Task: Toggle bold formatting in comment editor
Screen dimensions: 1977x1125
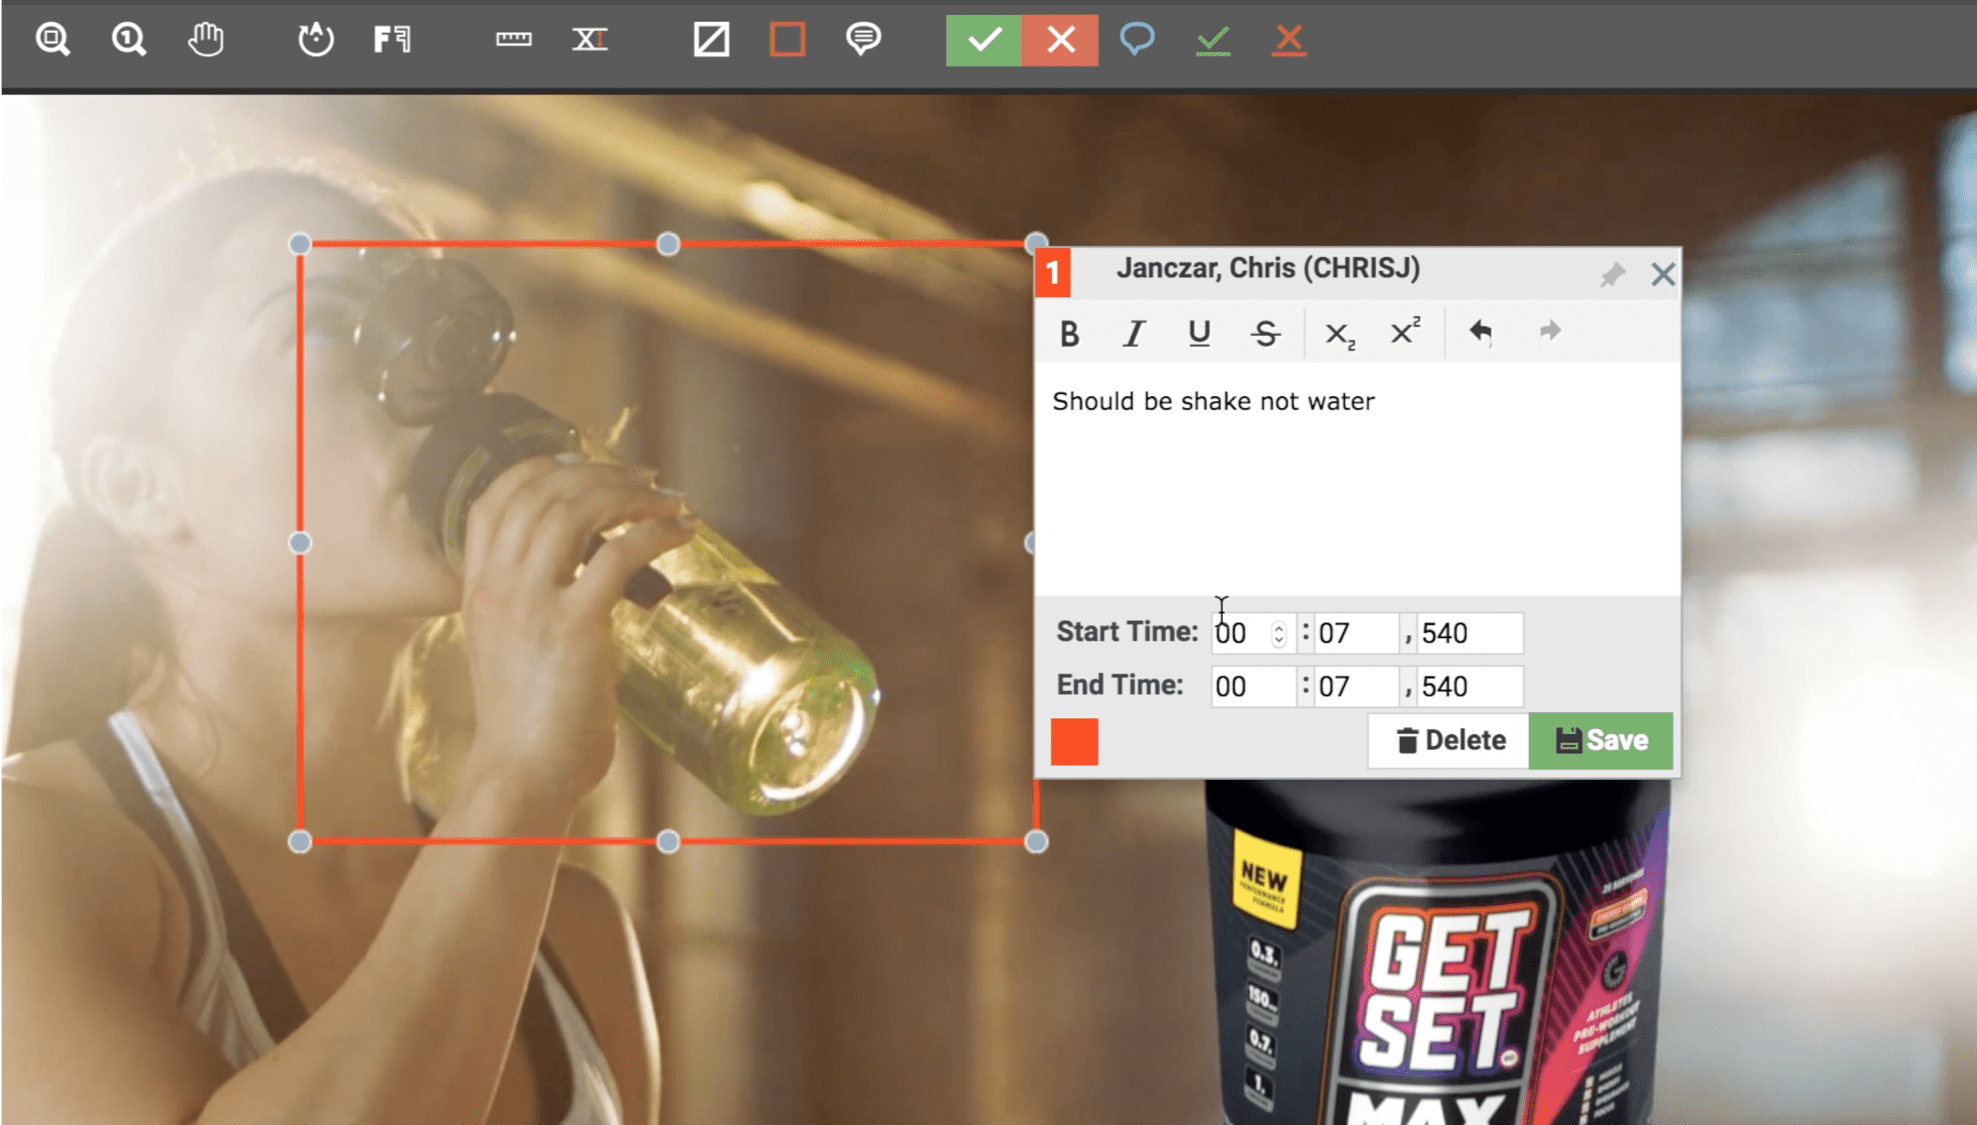Action: coord(1069,333)
